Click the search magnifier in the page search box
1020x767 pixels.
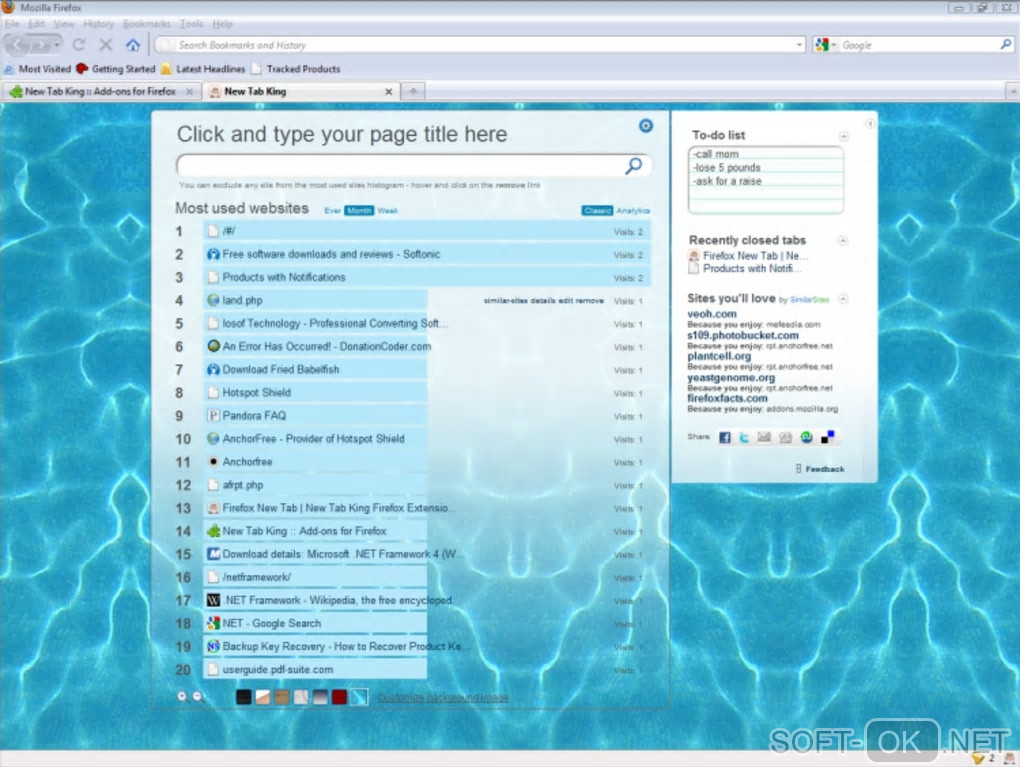(x=634, y=166)
